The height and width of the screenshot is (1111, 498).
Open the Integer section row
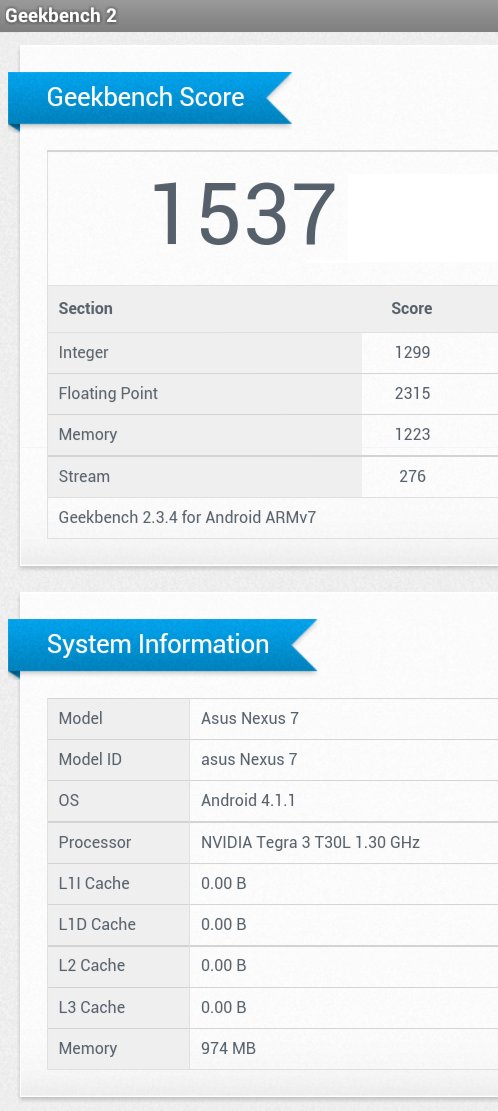[x=273, y=353]
